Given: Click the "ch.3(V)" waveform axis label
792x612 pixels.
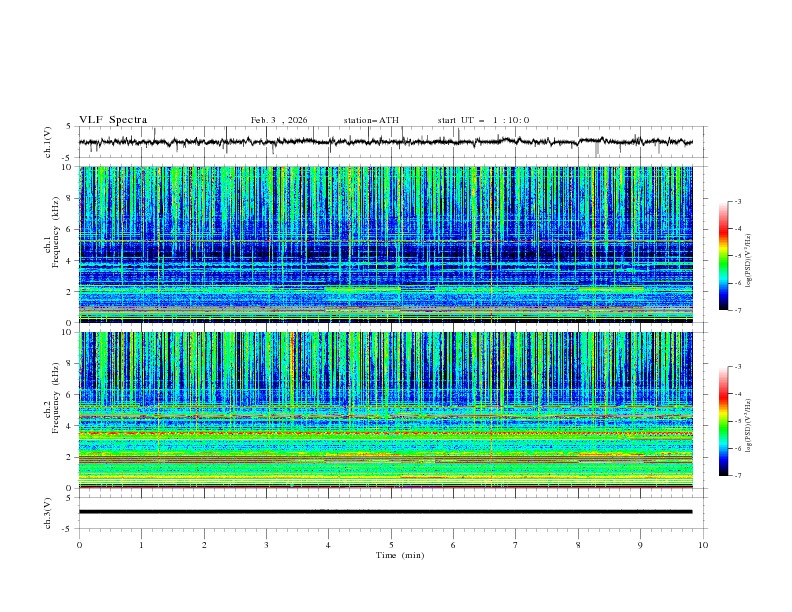Looking at the screenshot, I should [48, 512].
